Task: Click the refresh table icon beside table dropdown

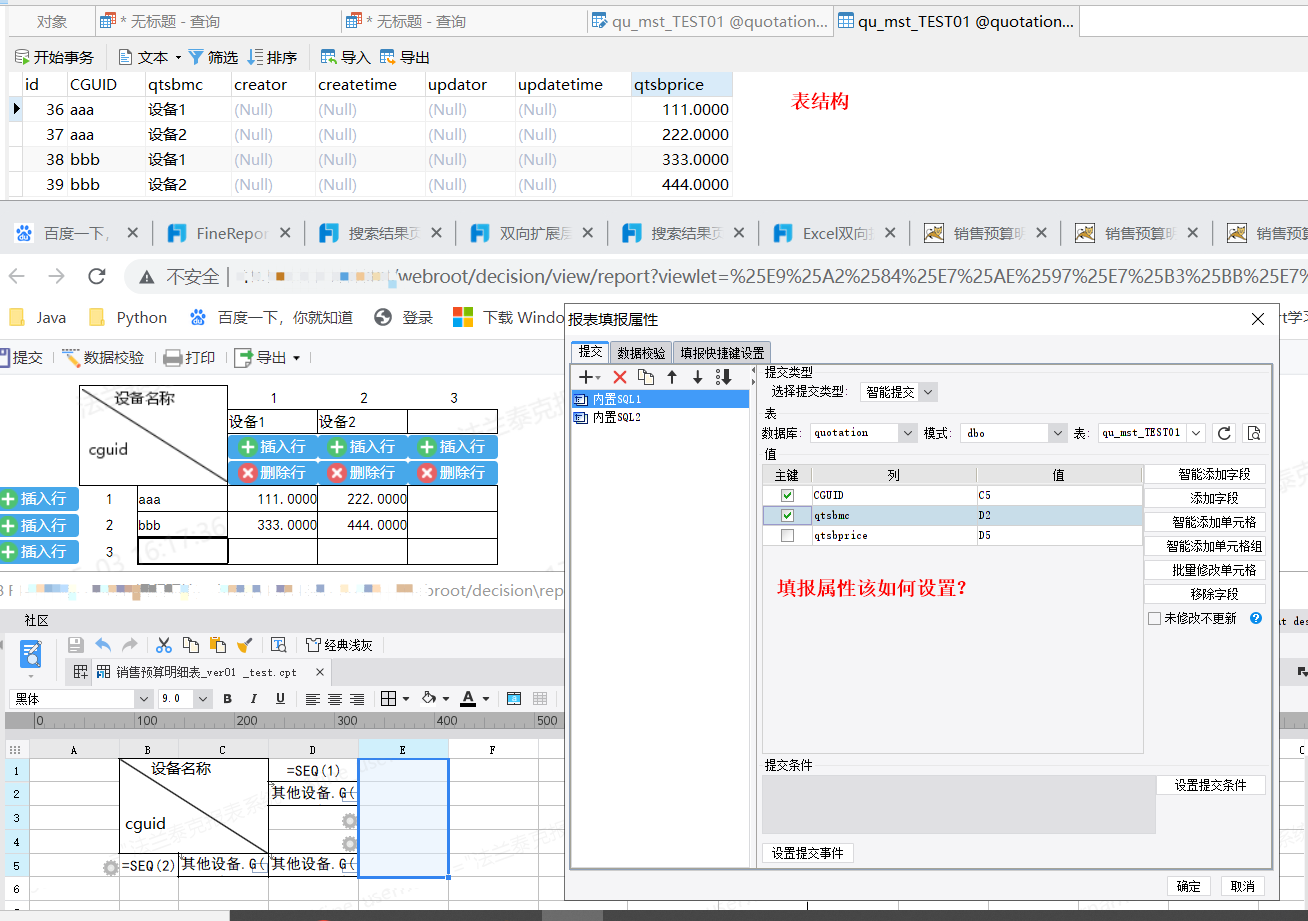Action: coord(1223,433)
